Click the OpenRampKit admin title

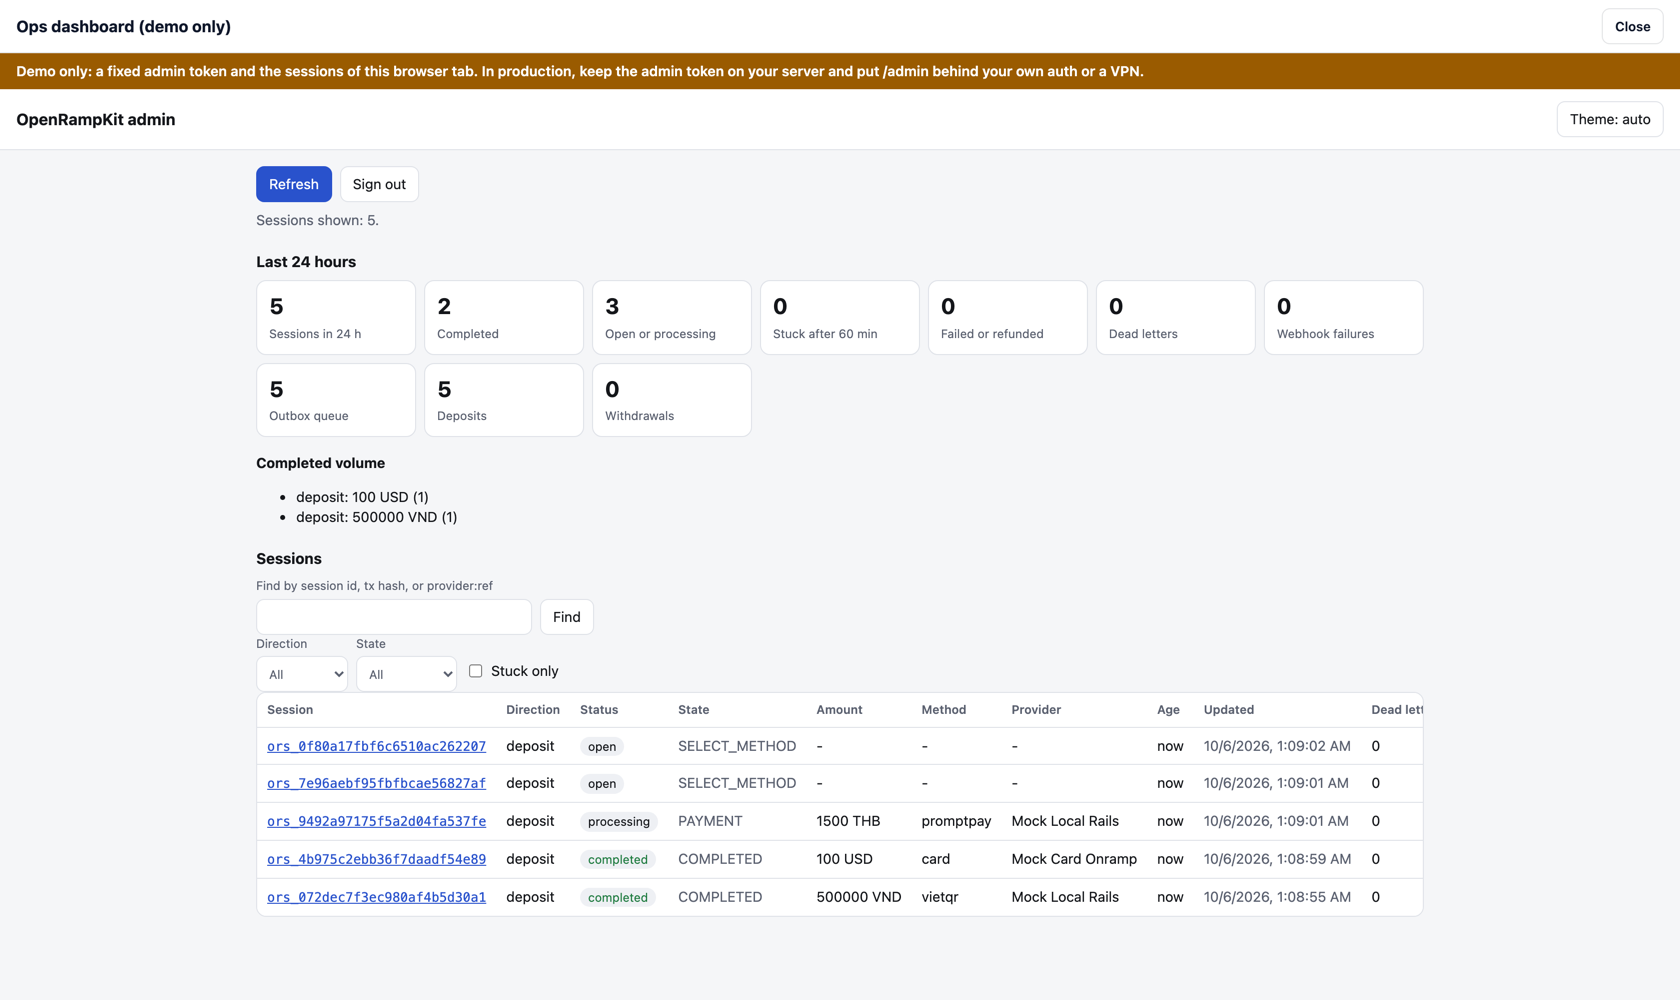click(95, 119)
